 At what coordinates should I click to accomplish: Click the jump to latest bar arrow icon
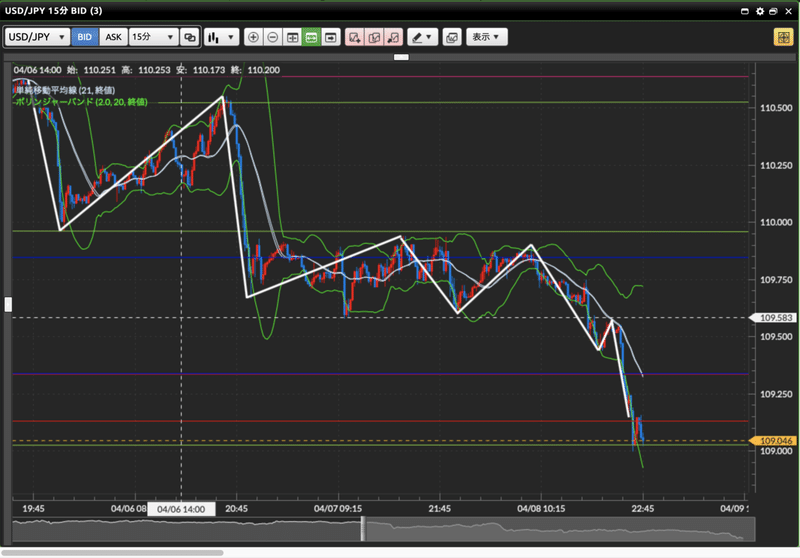331,37
